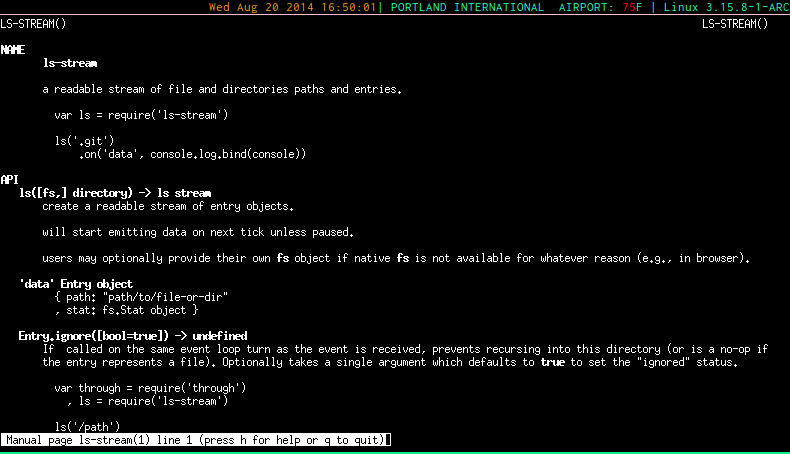Screen dimensions: 790x454
Task: Click code line "var through = require('through')"
Action: (150, 388)
